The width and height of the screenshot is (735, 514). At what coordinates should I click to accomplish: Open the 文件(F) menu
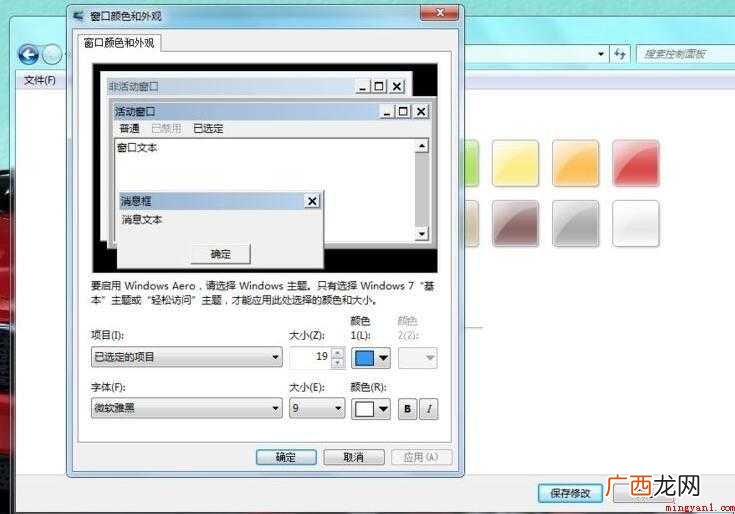(39, 81)
